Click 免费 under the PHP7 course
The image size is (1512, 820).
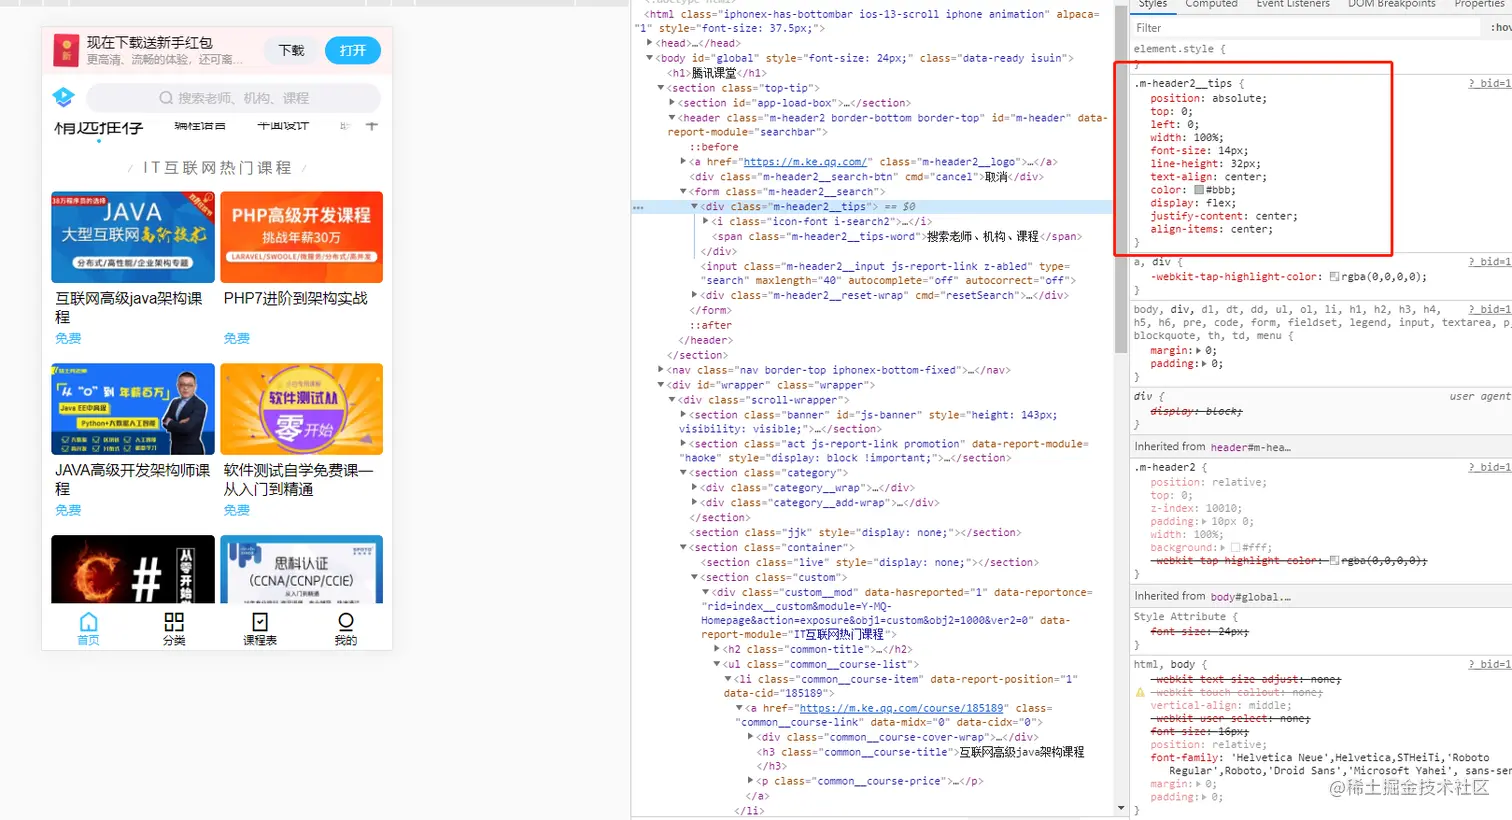tap(237, 338)
